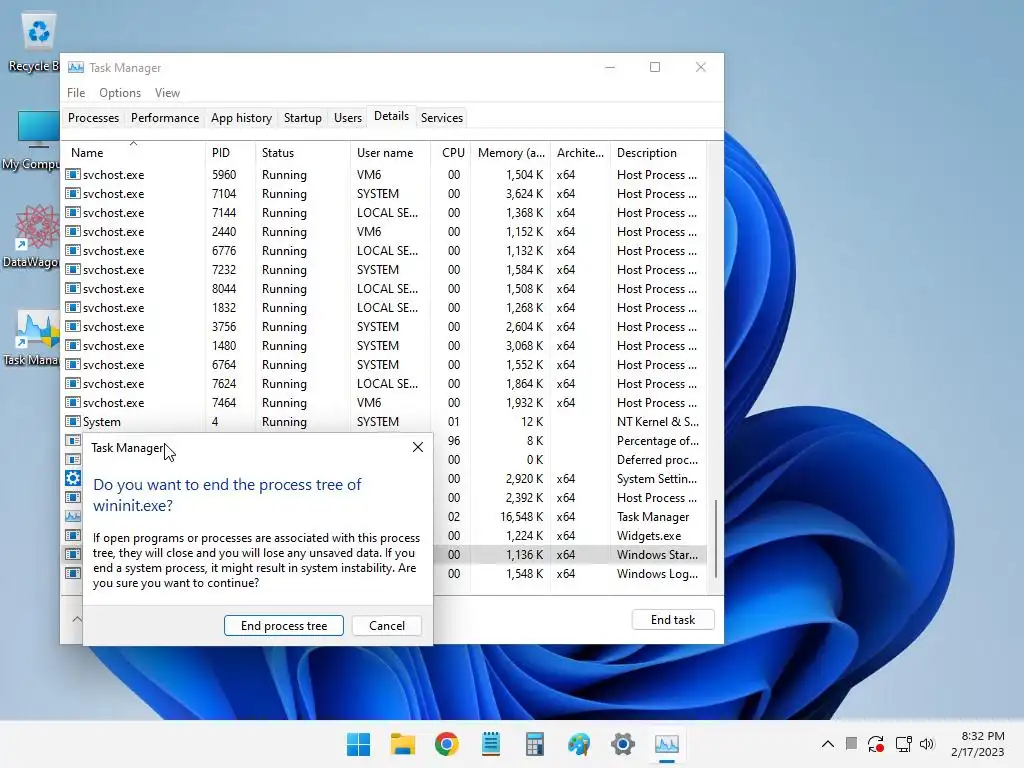This screenshot has height=768, width=1024.
Task: Click the End task button
Action: tap(673, 620)
